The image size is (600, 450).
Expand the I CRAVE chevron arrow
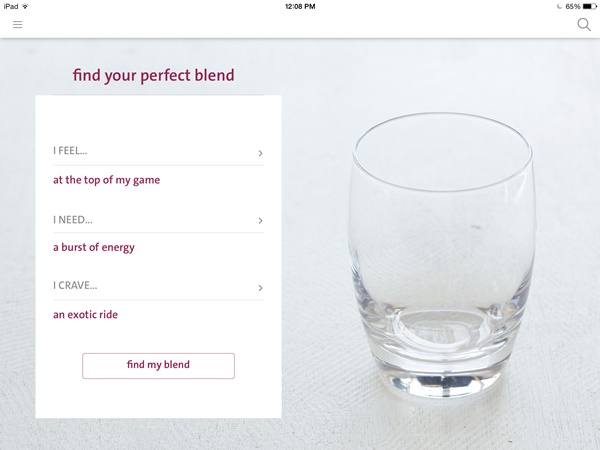260,288
